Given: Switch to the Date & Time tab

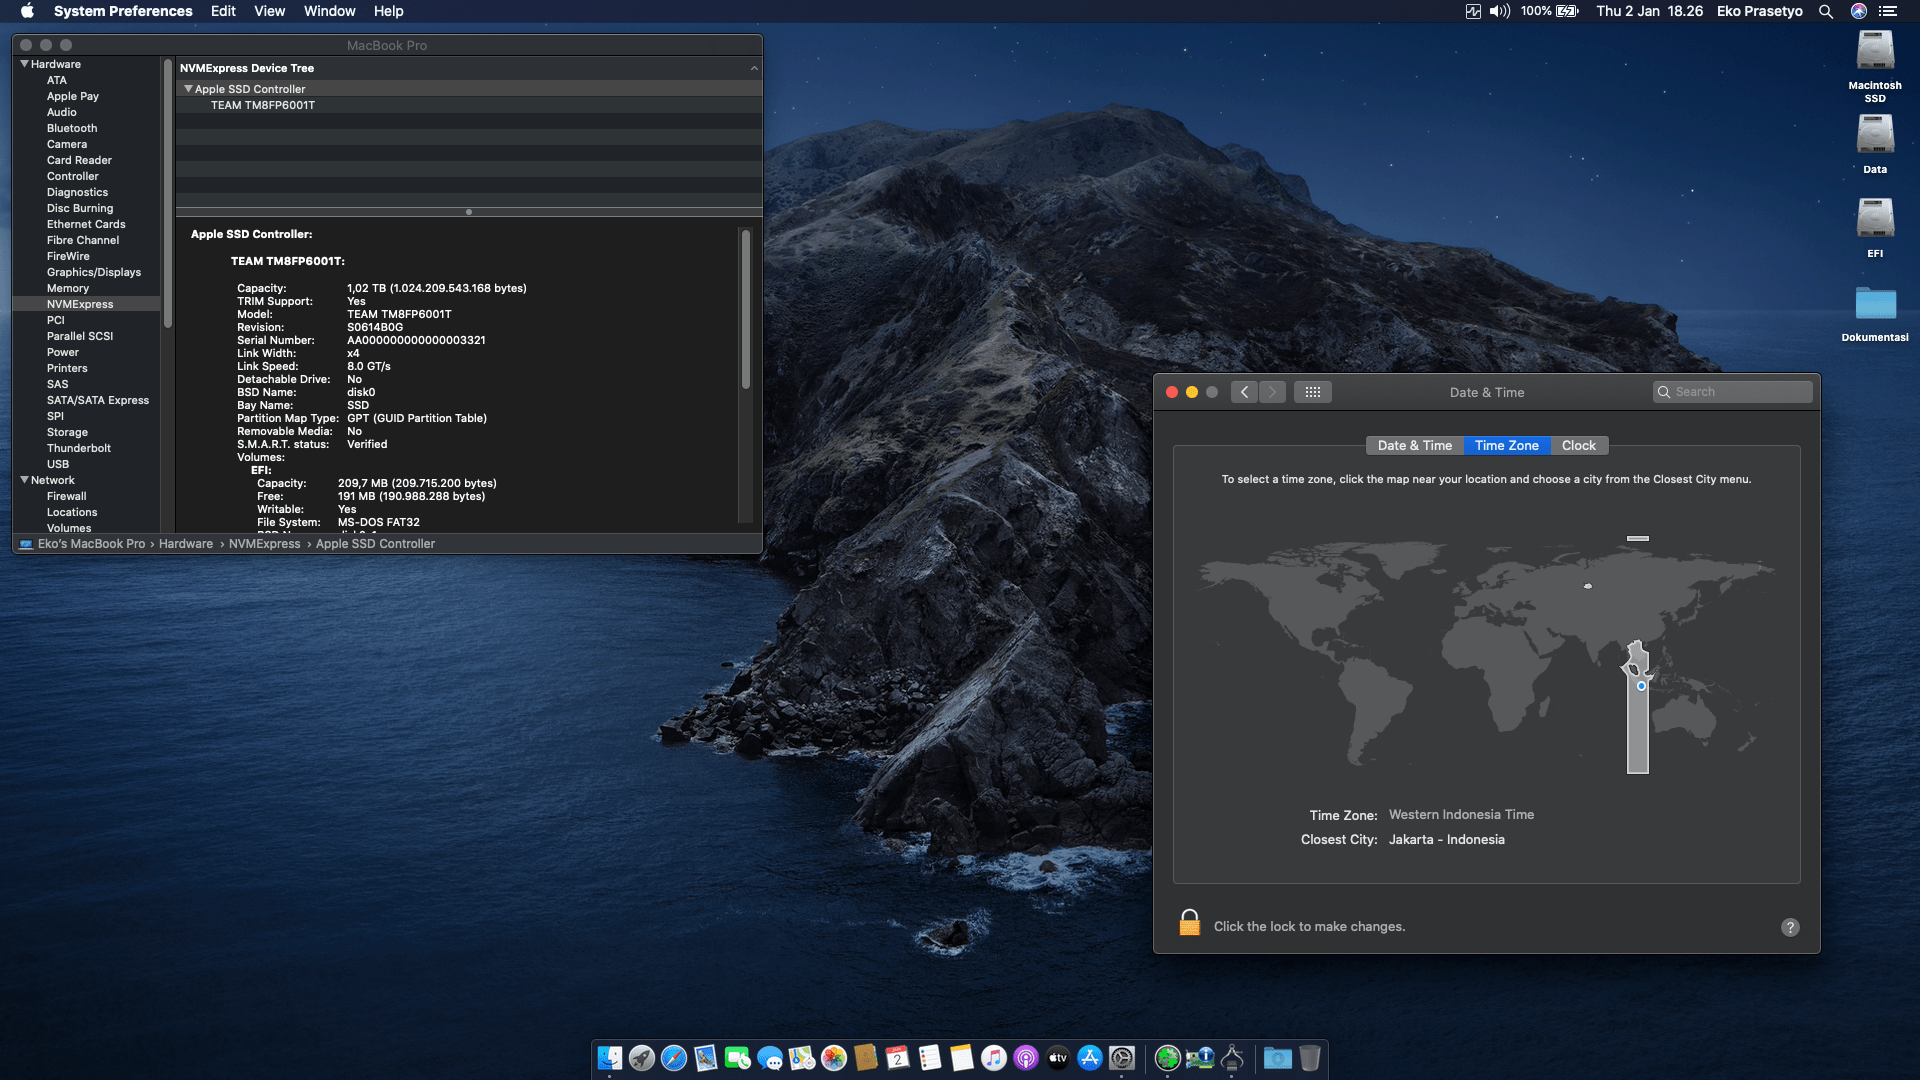Looking at the screenshot, I should 1415,446.
